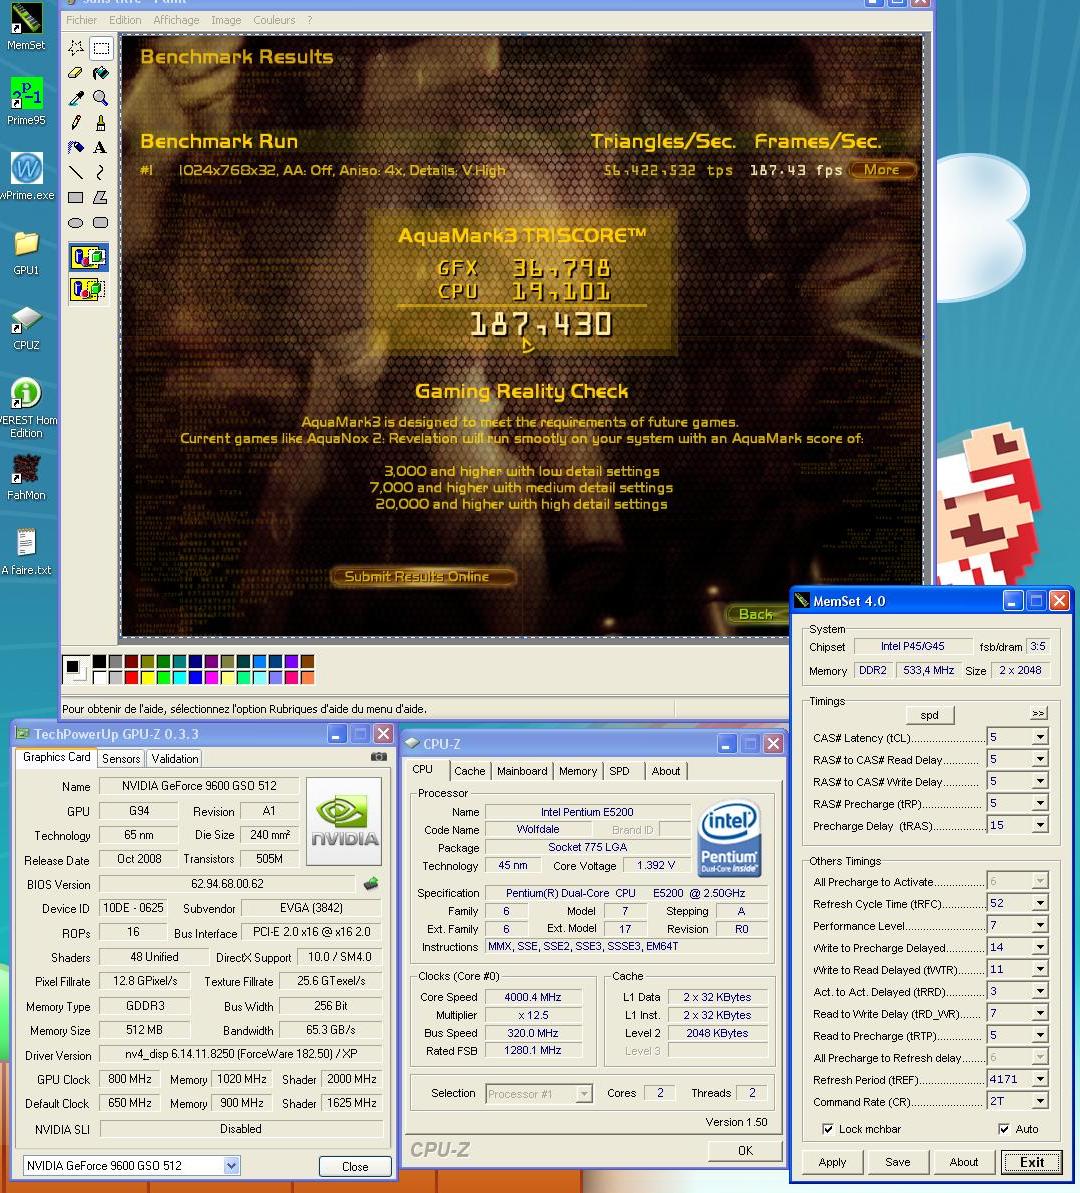Screen dimensions: 1080x1193
Task: Open the CPUZ desktop shortcut
Action: 26,327
